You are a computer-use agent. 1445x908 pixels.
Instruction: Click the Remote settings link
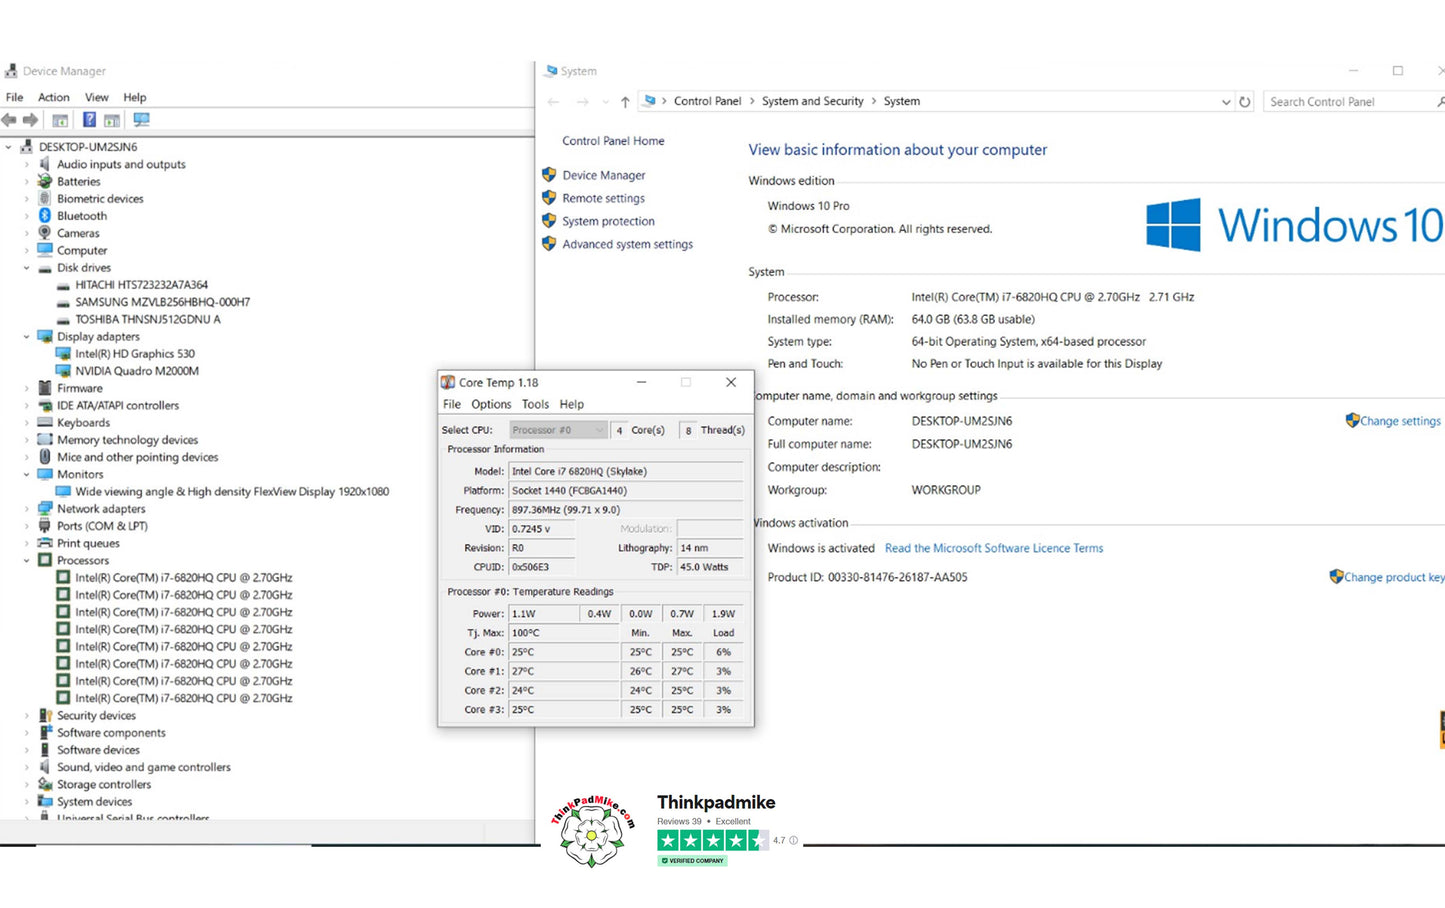click(603, 198)
